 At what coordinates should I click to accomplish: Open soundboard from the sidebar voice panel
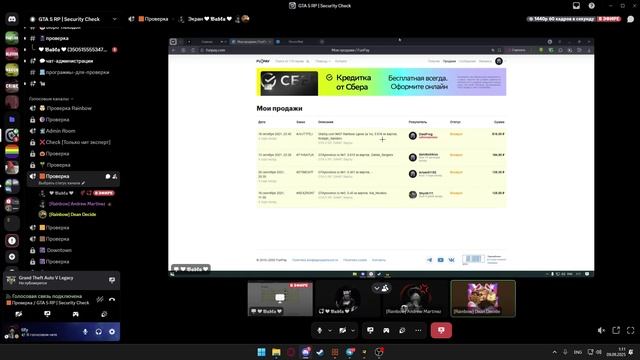point(104,314)
